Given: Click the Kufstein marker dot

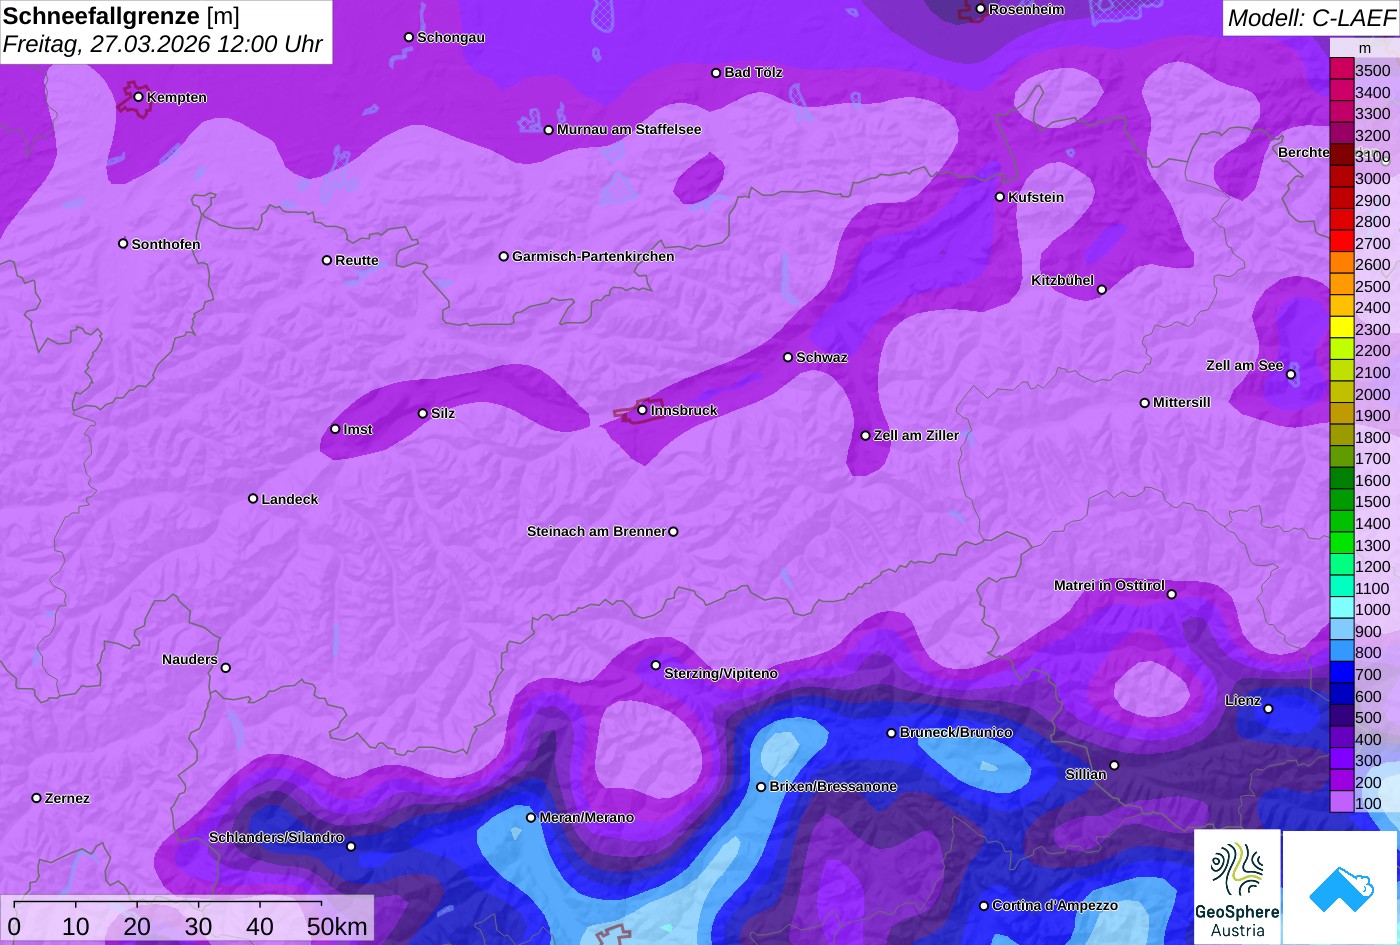Looking at the screenshot, I should 999,197.
